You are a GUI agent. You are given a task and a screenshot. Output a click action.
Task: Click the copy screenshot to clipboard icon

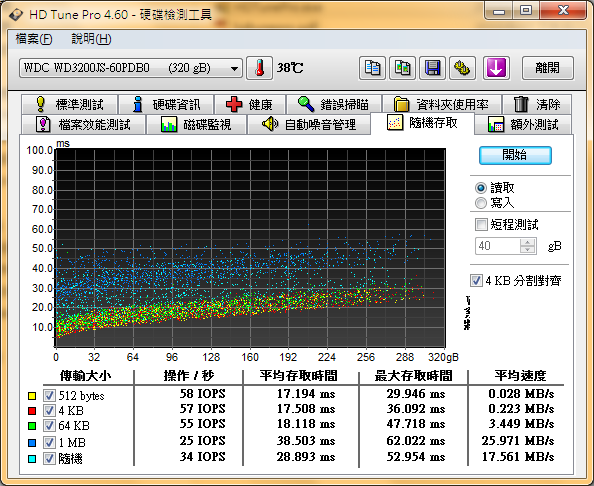tap(402, 68)
